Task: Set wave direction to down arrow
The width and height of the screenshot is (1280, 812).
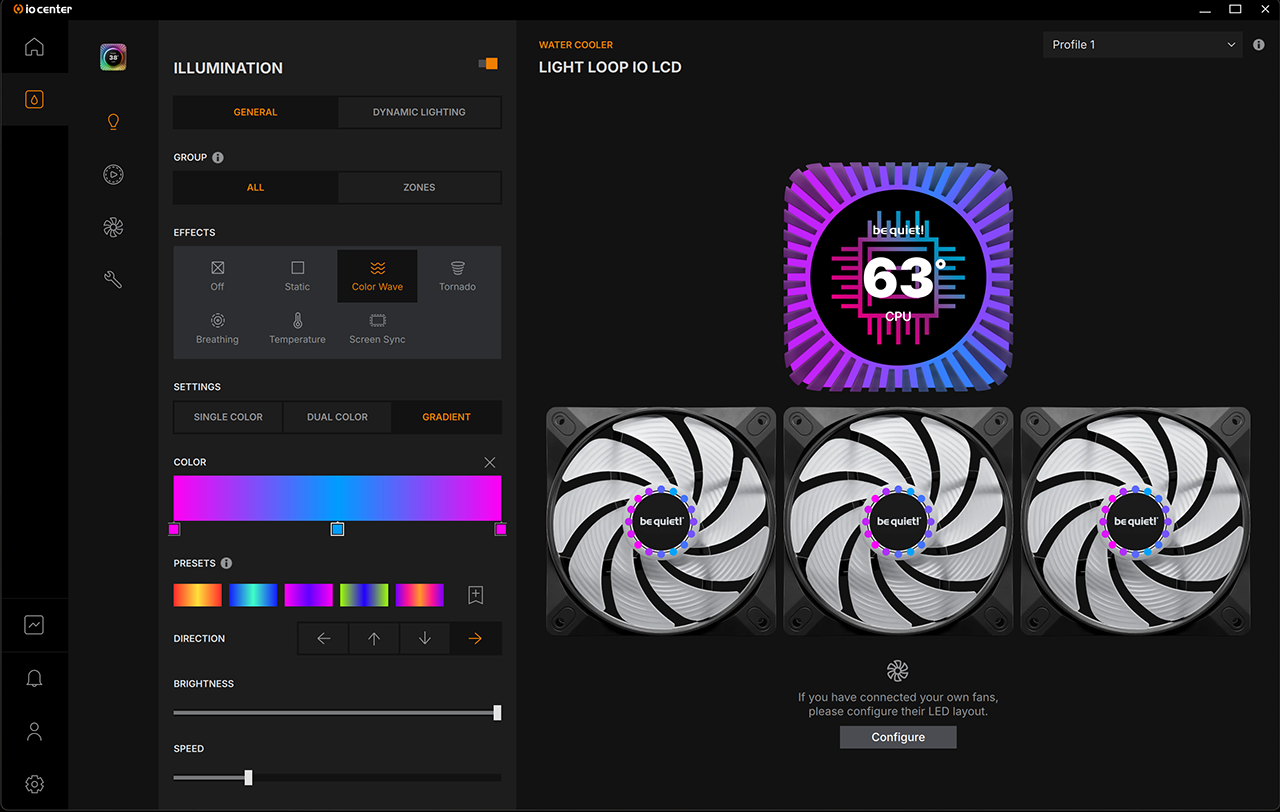Action: tap(425, 639)
